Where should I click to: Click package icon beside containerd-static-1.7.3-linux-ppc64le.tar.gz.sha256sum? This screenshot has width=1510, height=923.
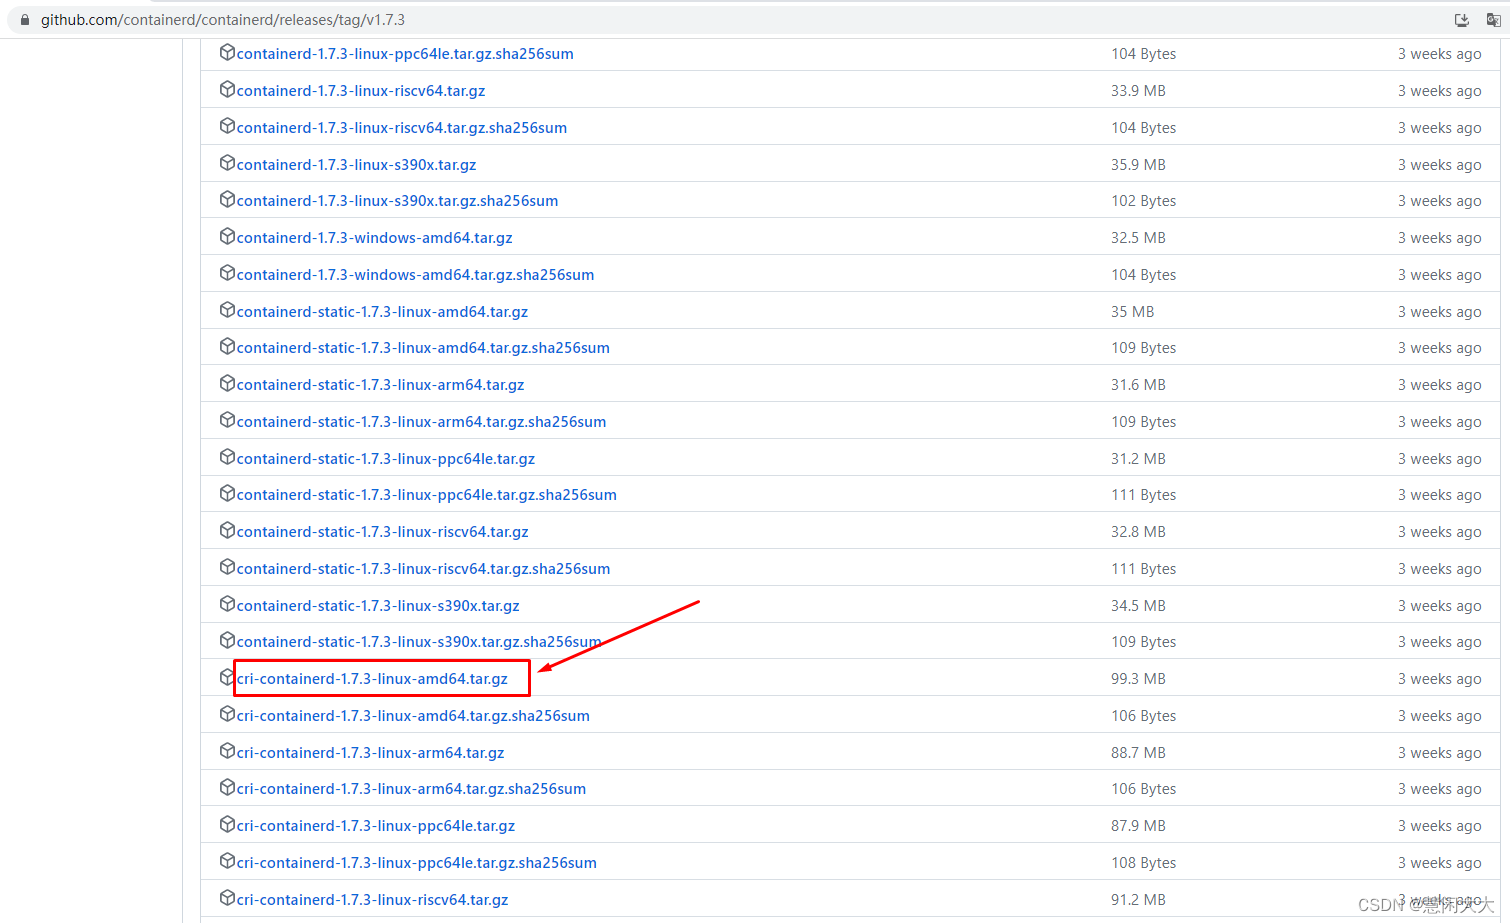(x=227, y=493)
